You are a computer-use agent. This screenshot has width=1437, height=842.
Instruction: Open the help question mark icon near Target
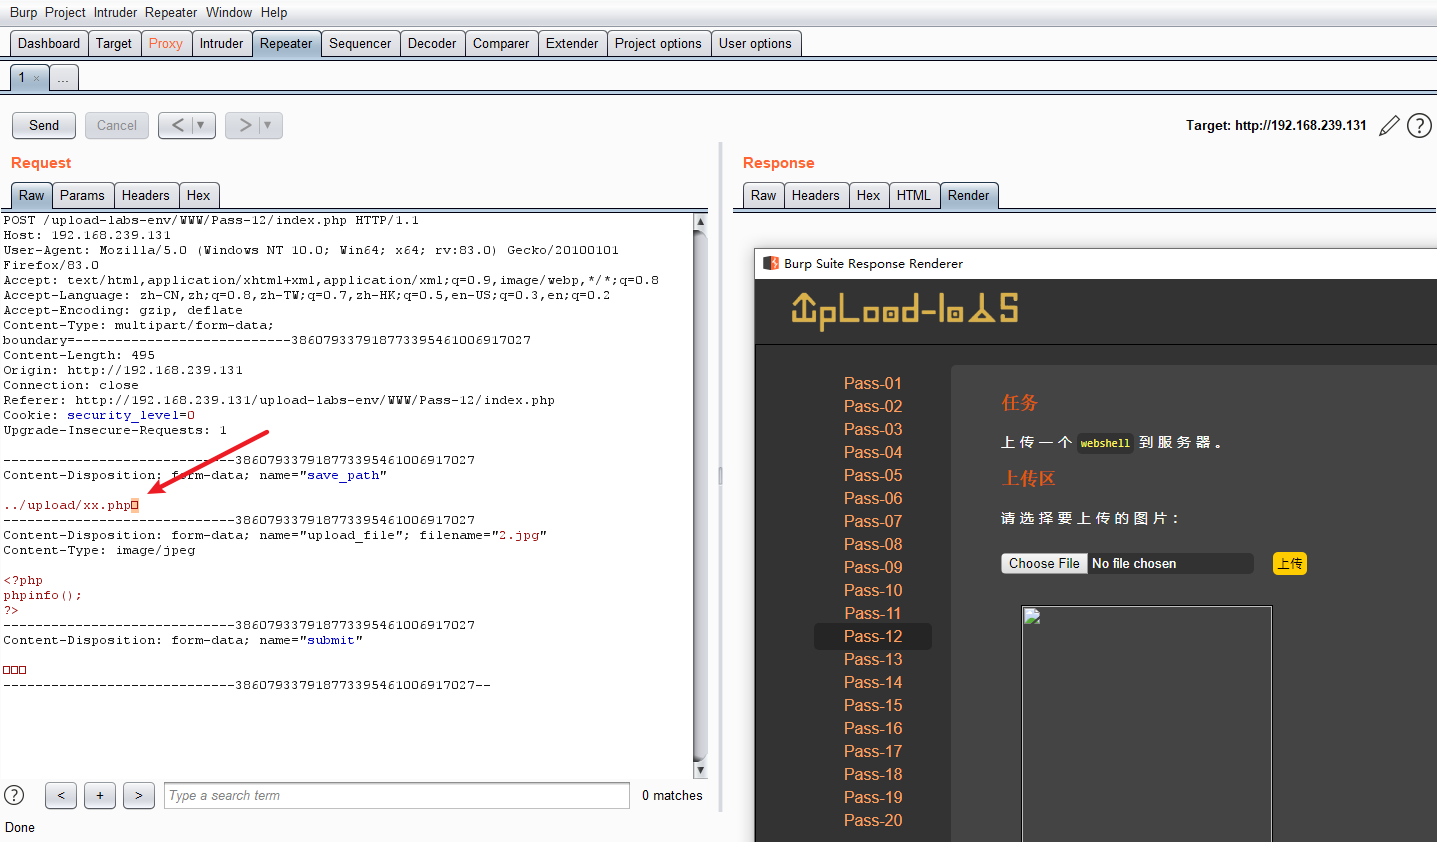[x=1419, y=125]
